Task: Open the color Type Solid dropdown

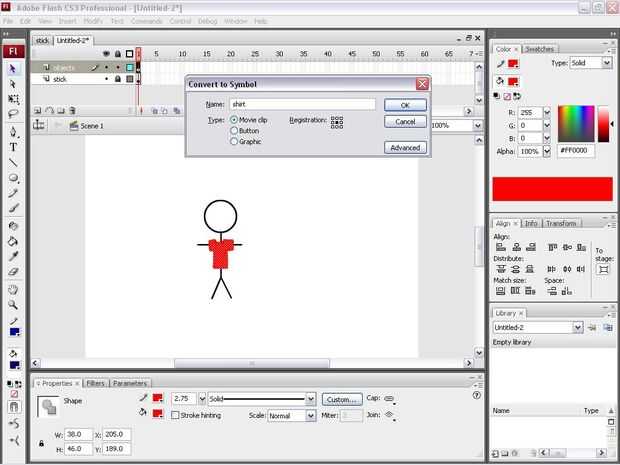Action: (x=607, y=63)
